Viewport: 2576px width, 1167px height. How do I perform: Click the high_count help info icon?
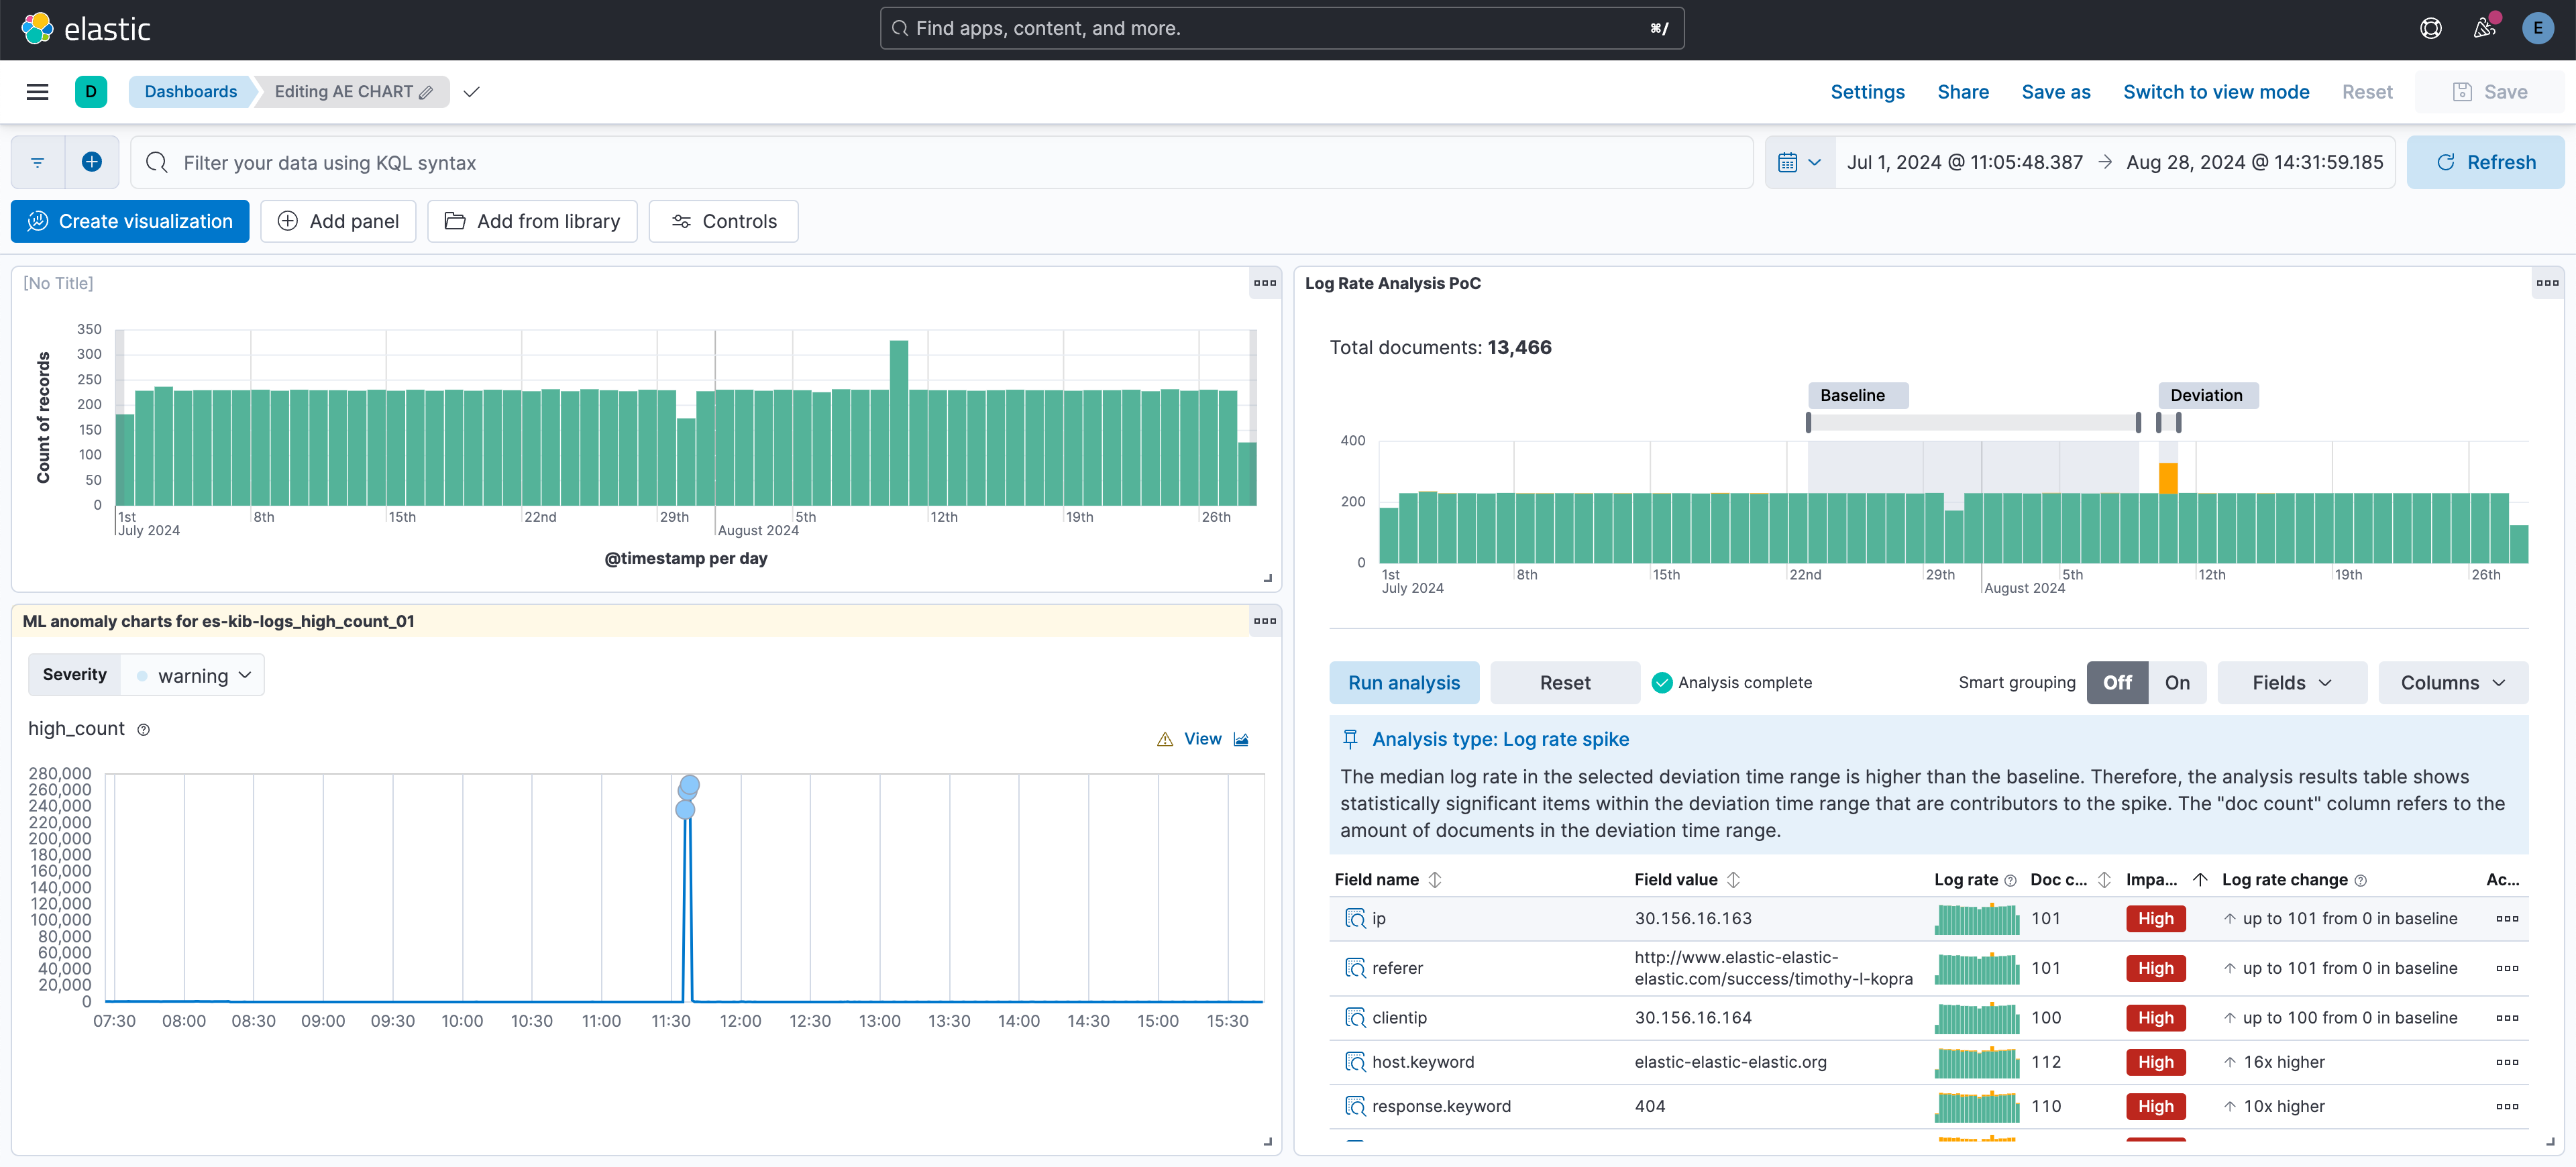click(144, 730)
